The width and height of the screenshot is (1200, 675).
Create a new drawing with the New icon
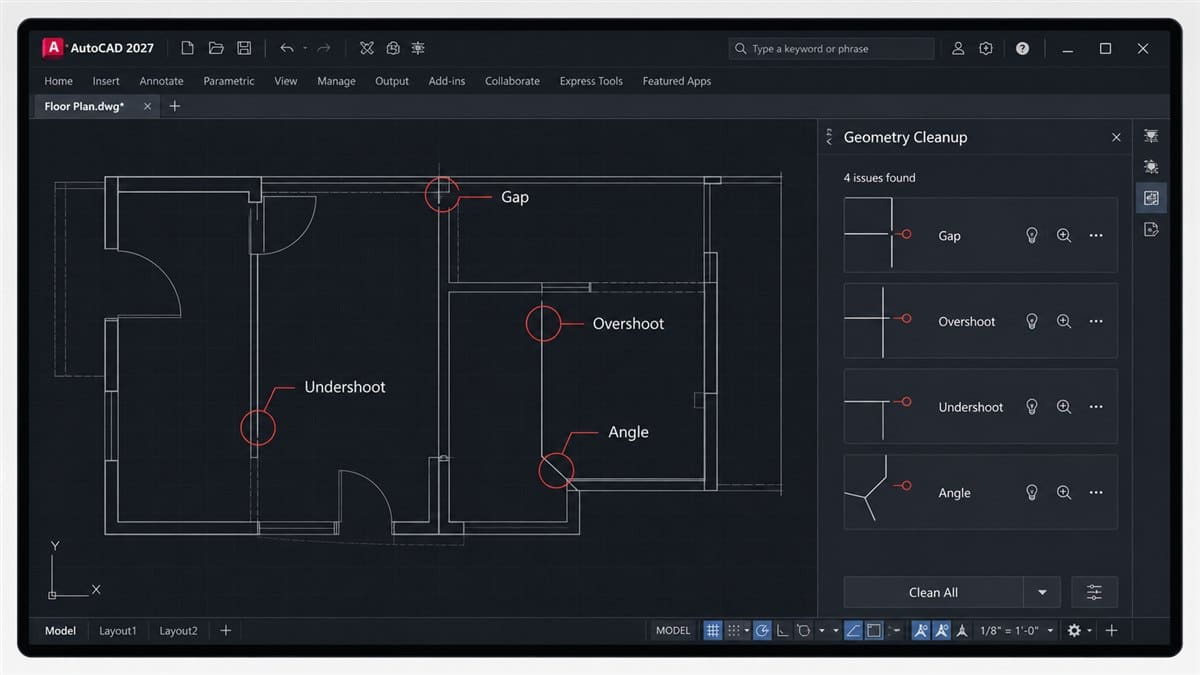pyautogui.click(x=187, y=48)
